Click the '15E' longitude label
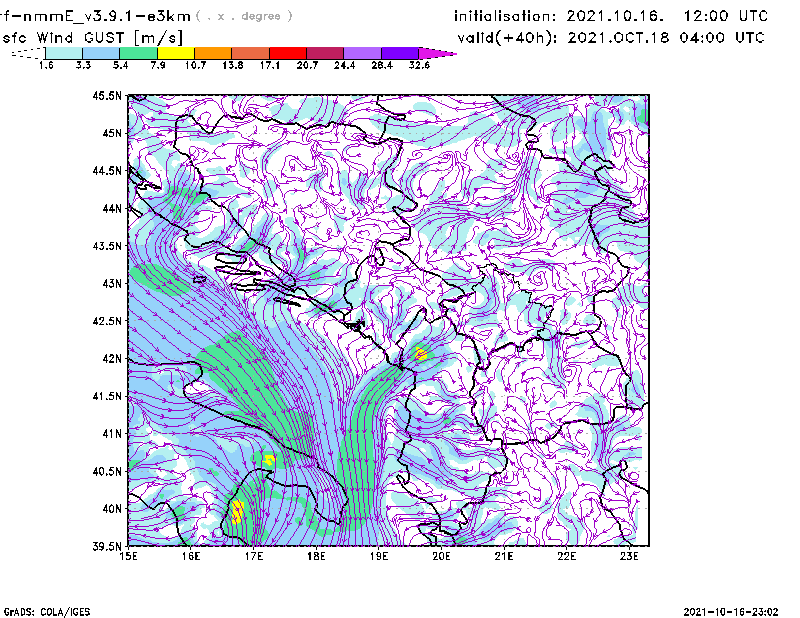Image resolution: width=800 pixels, height=618 pixels. click(128, 556)
